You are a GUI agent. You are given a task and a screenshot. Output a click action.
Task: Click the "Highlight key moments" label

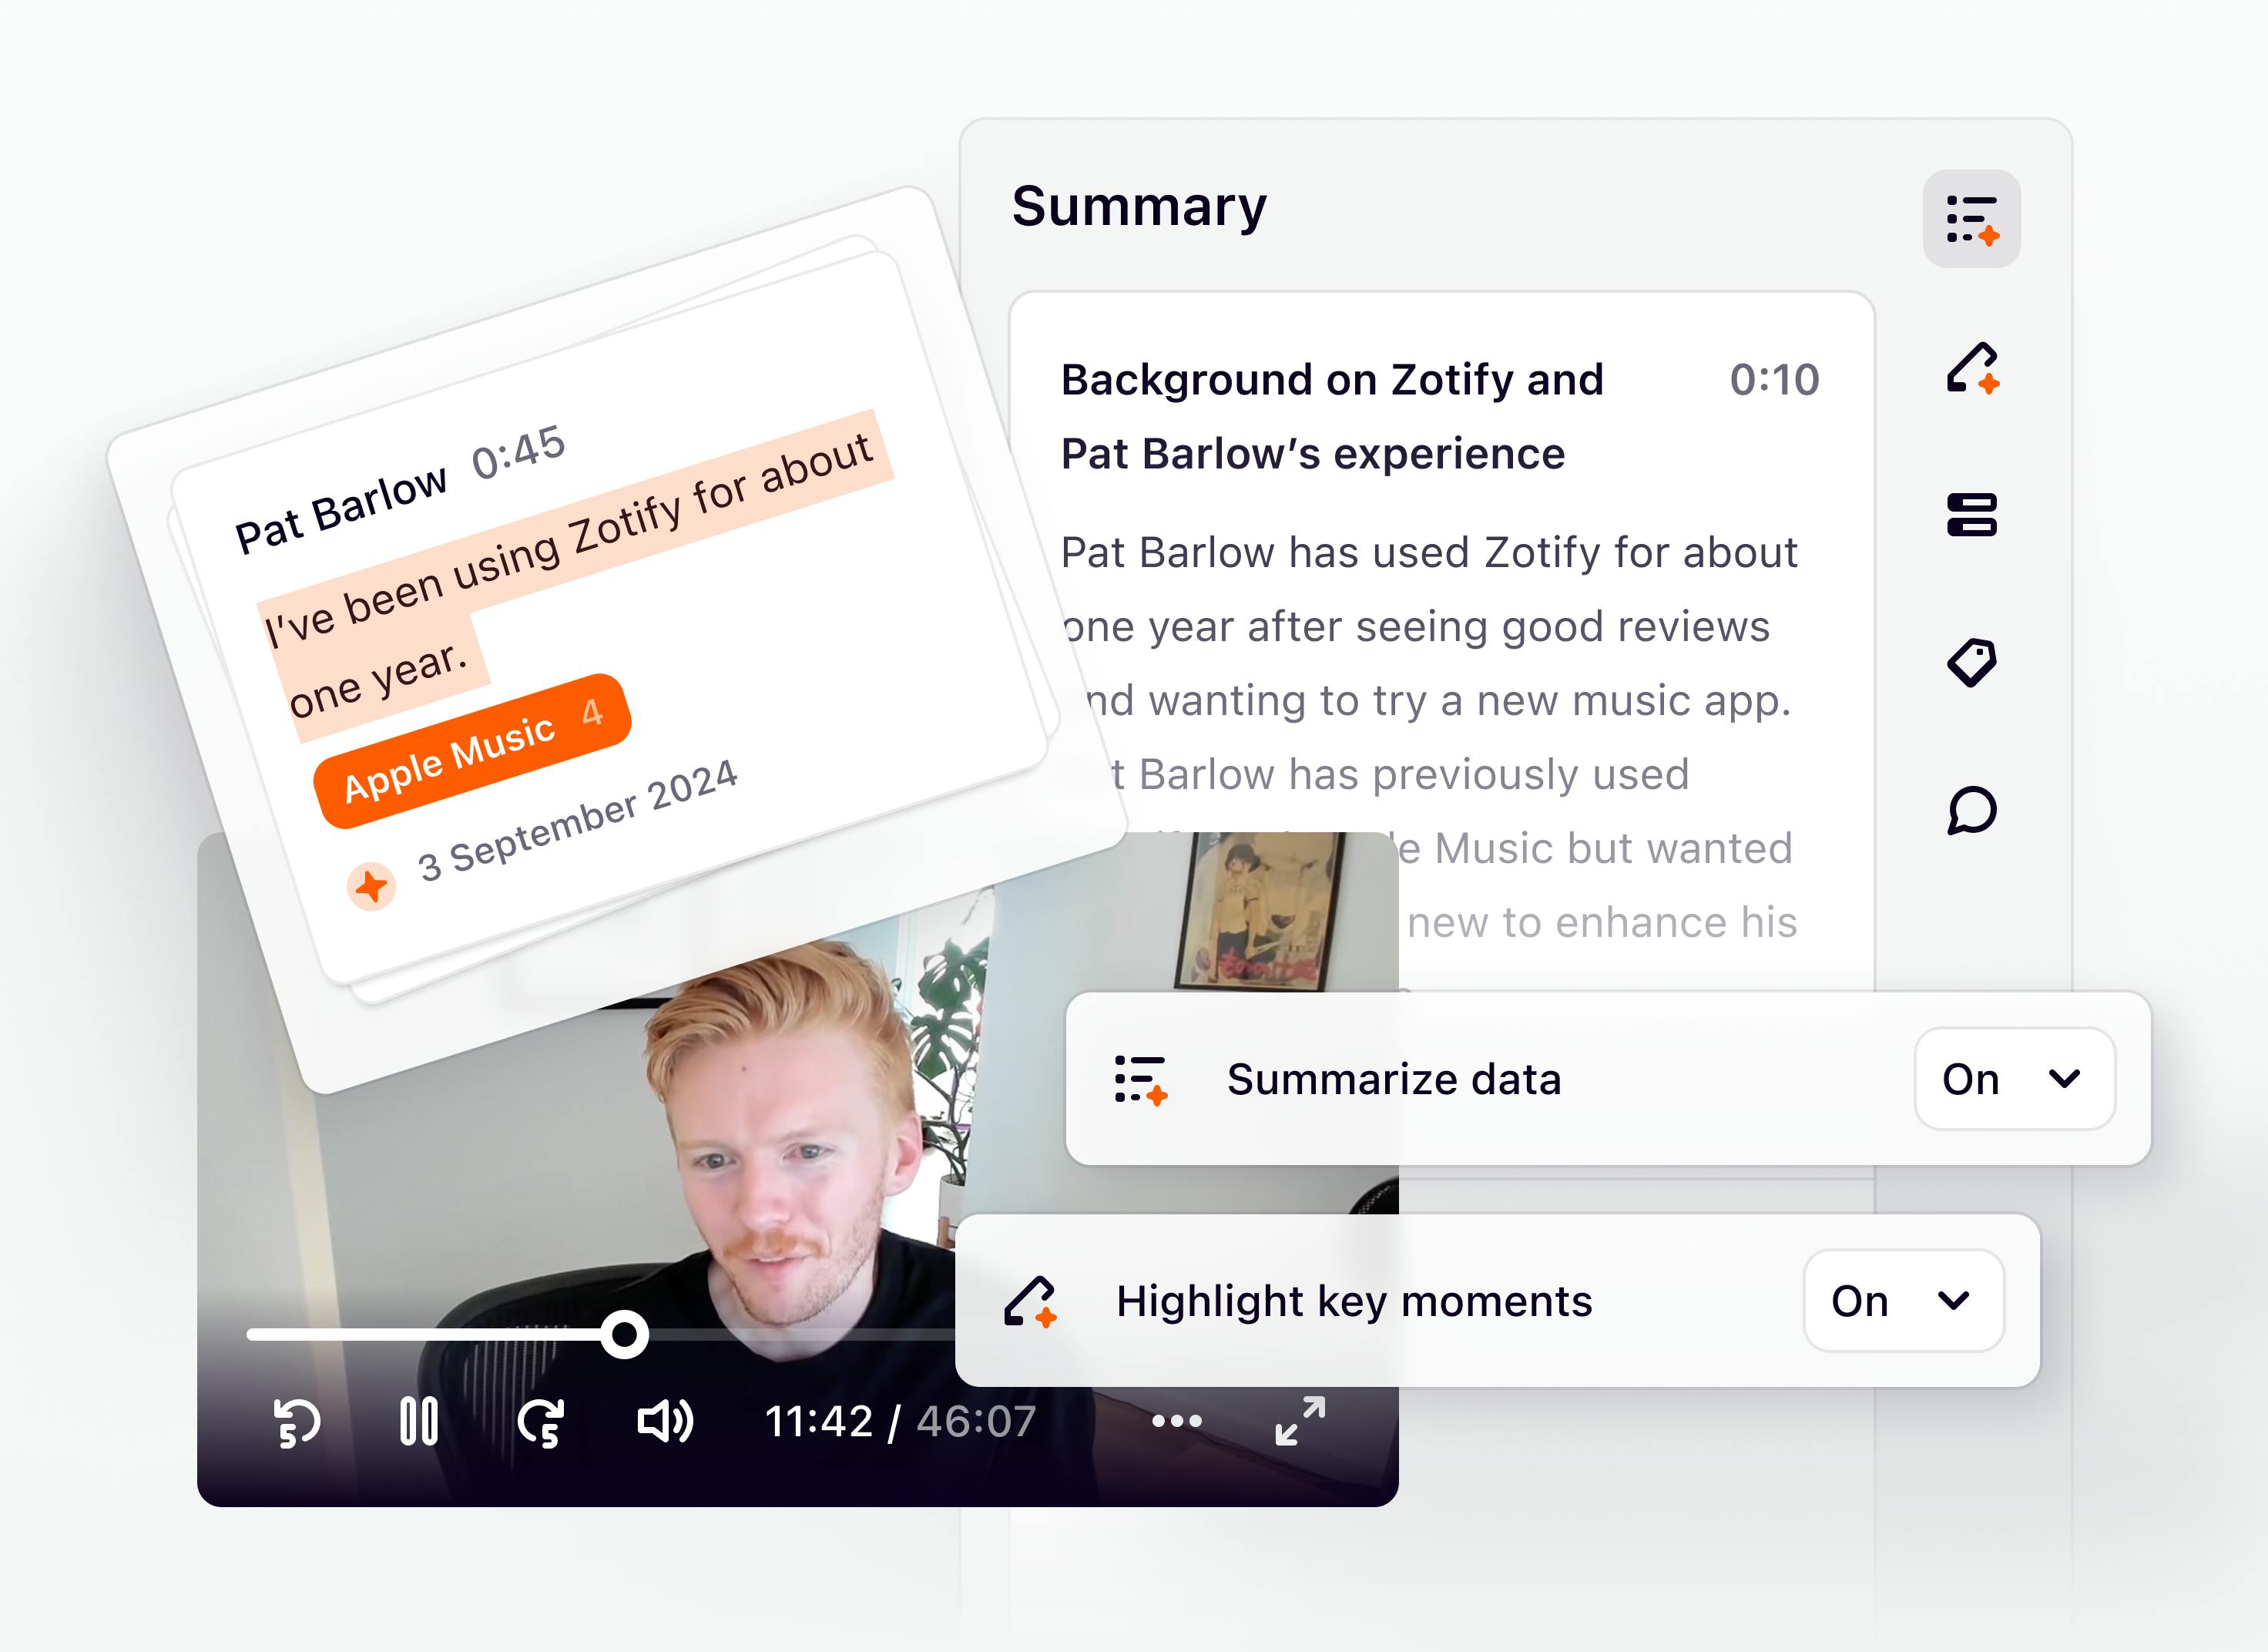pyautogui.click(x=1354, y=1302)
